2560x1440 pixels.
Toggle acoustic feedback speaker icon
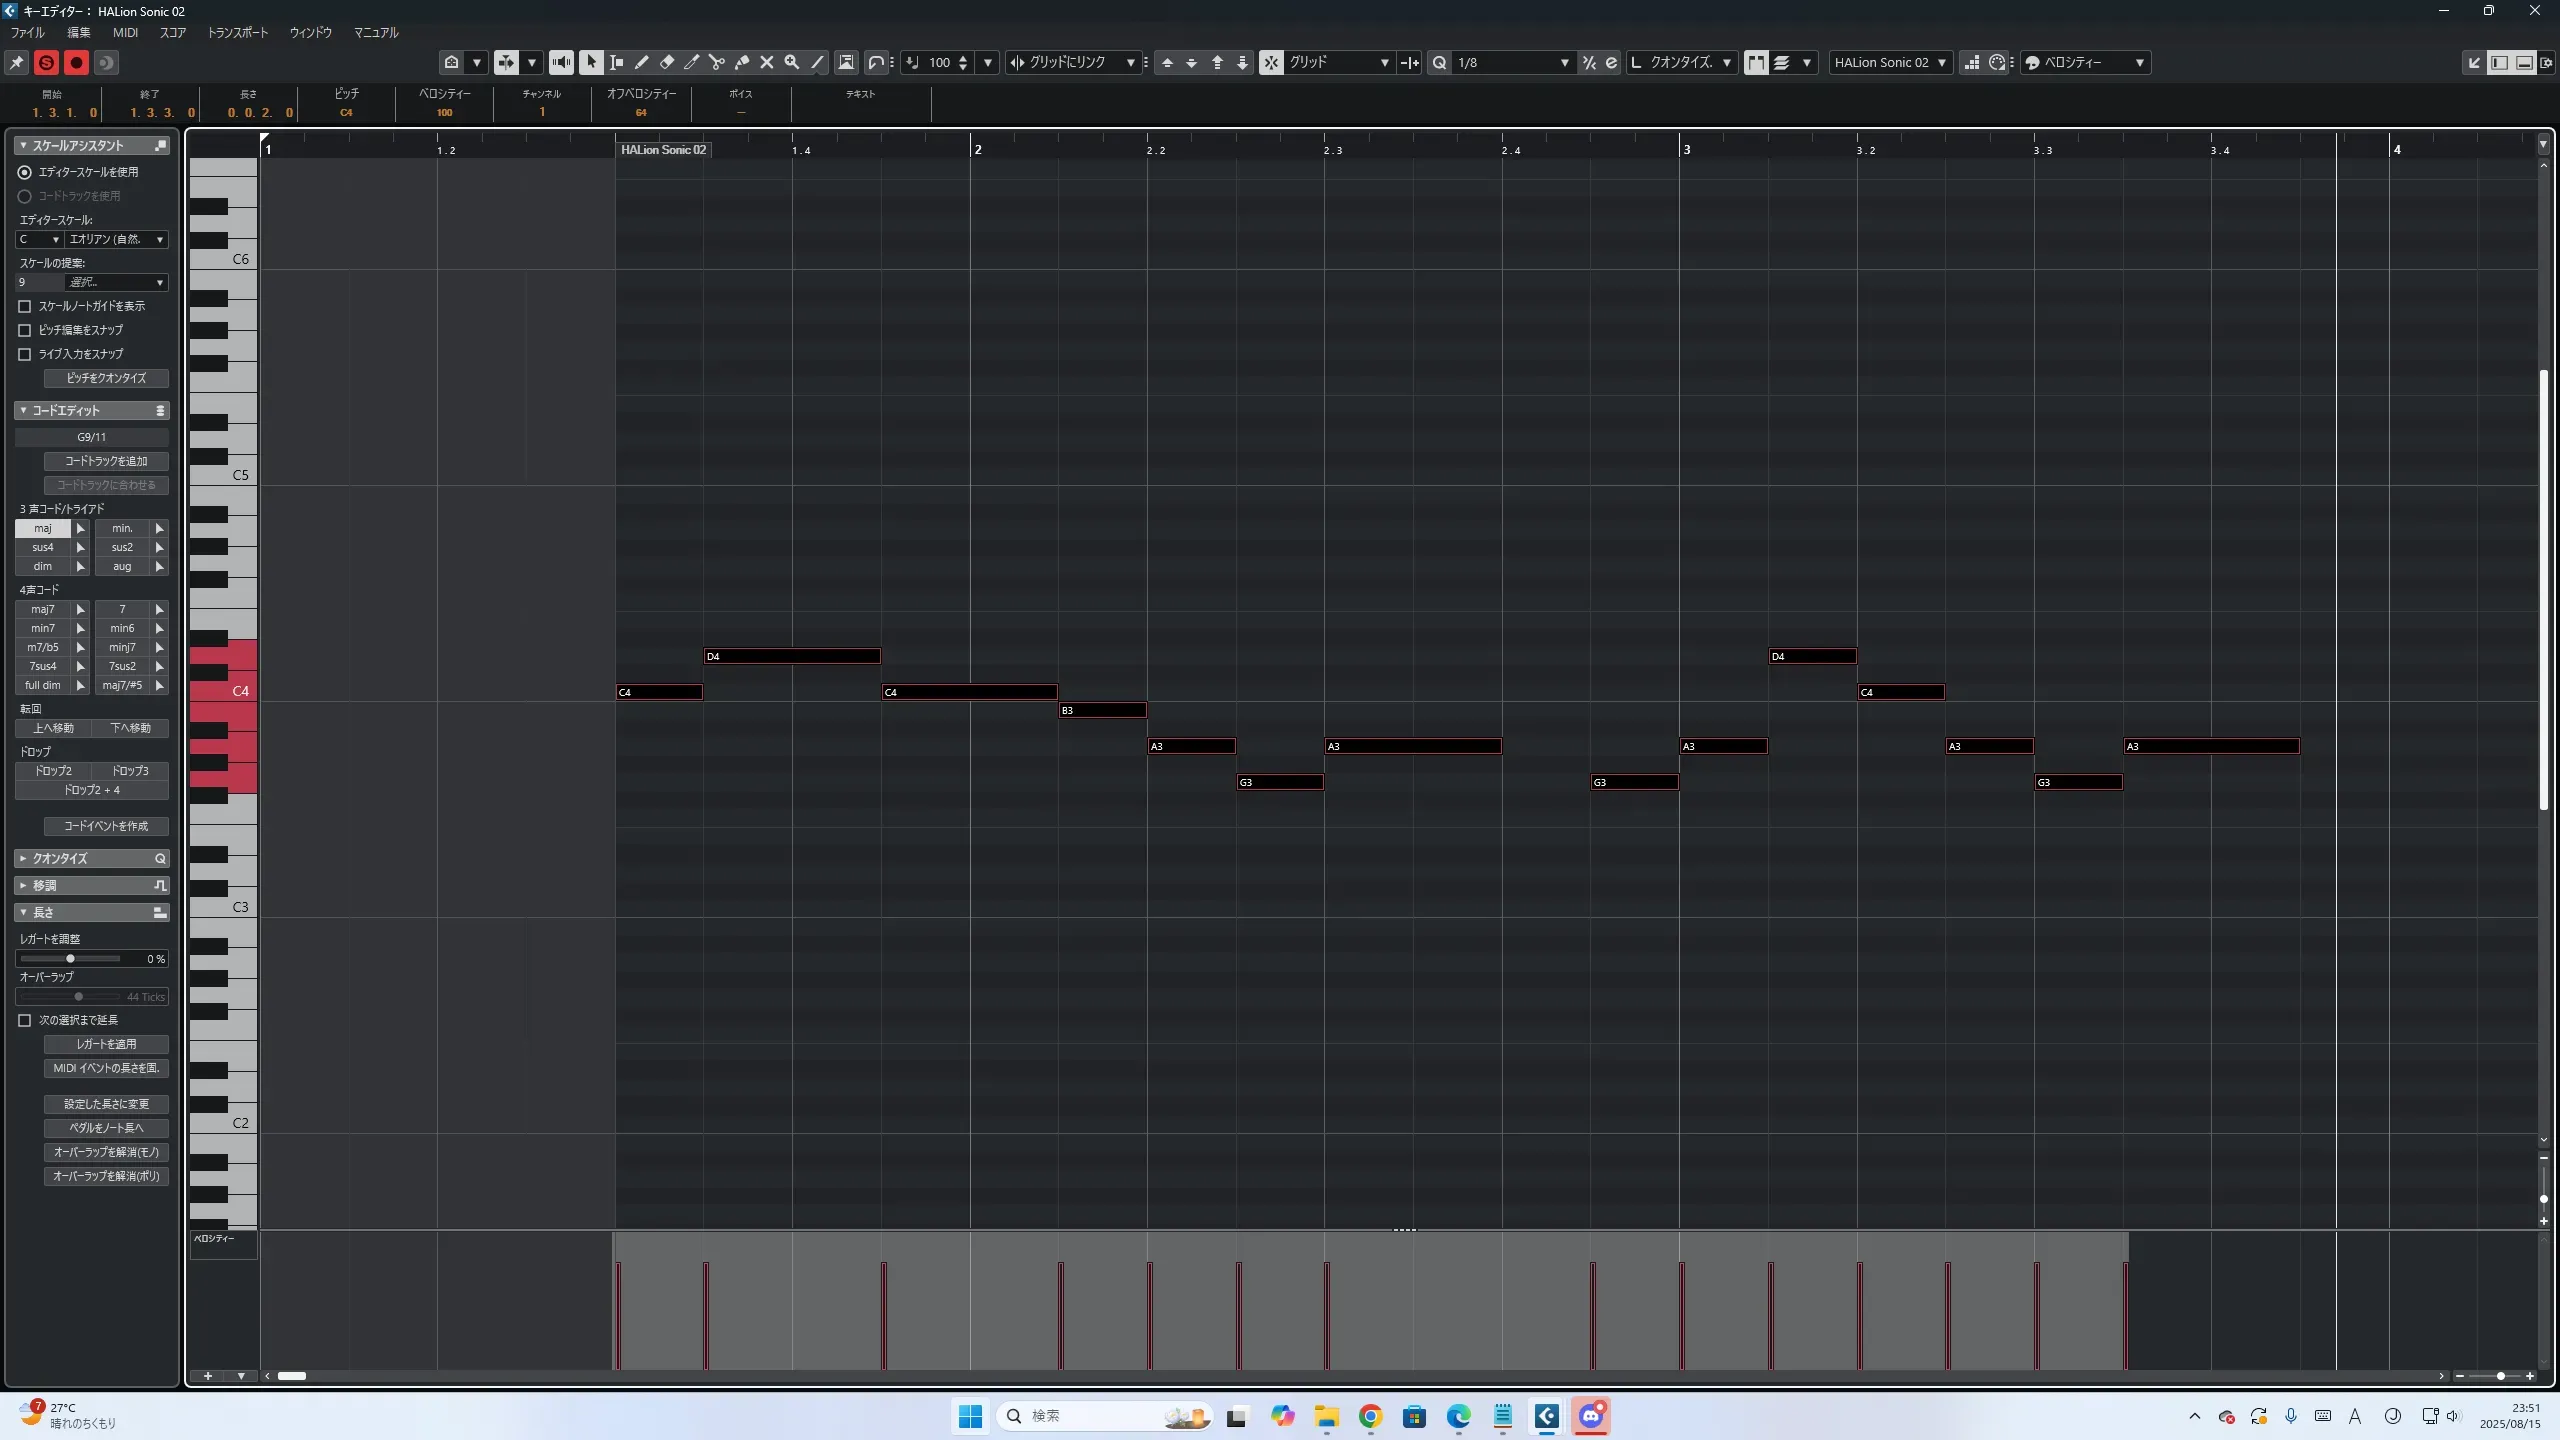click(x=562, y=62)
